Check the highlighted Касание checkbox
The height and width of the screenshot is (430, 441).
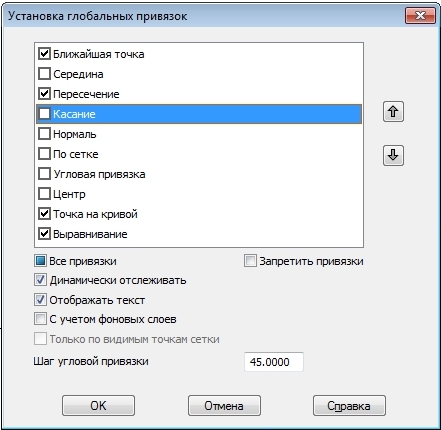coord(44,114)
